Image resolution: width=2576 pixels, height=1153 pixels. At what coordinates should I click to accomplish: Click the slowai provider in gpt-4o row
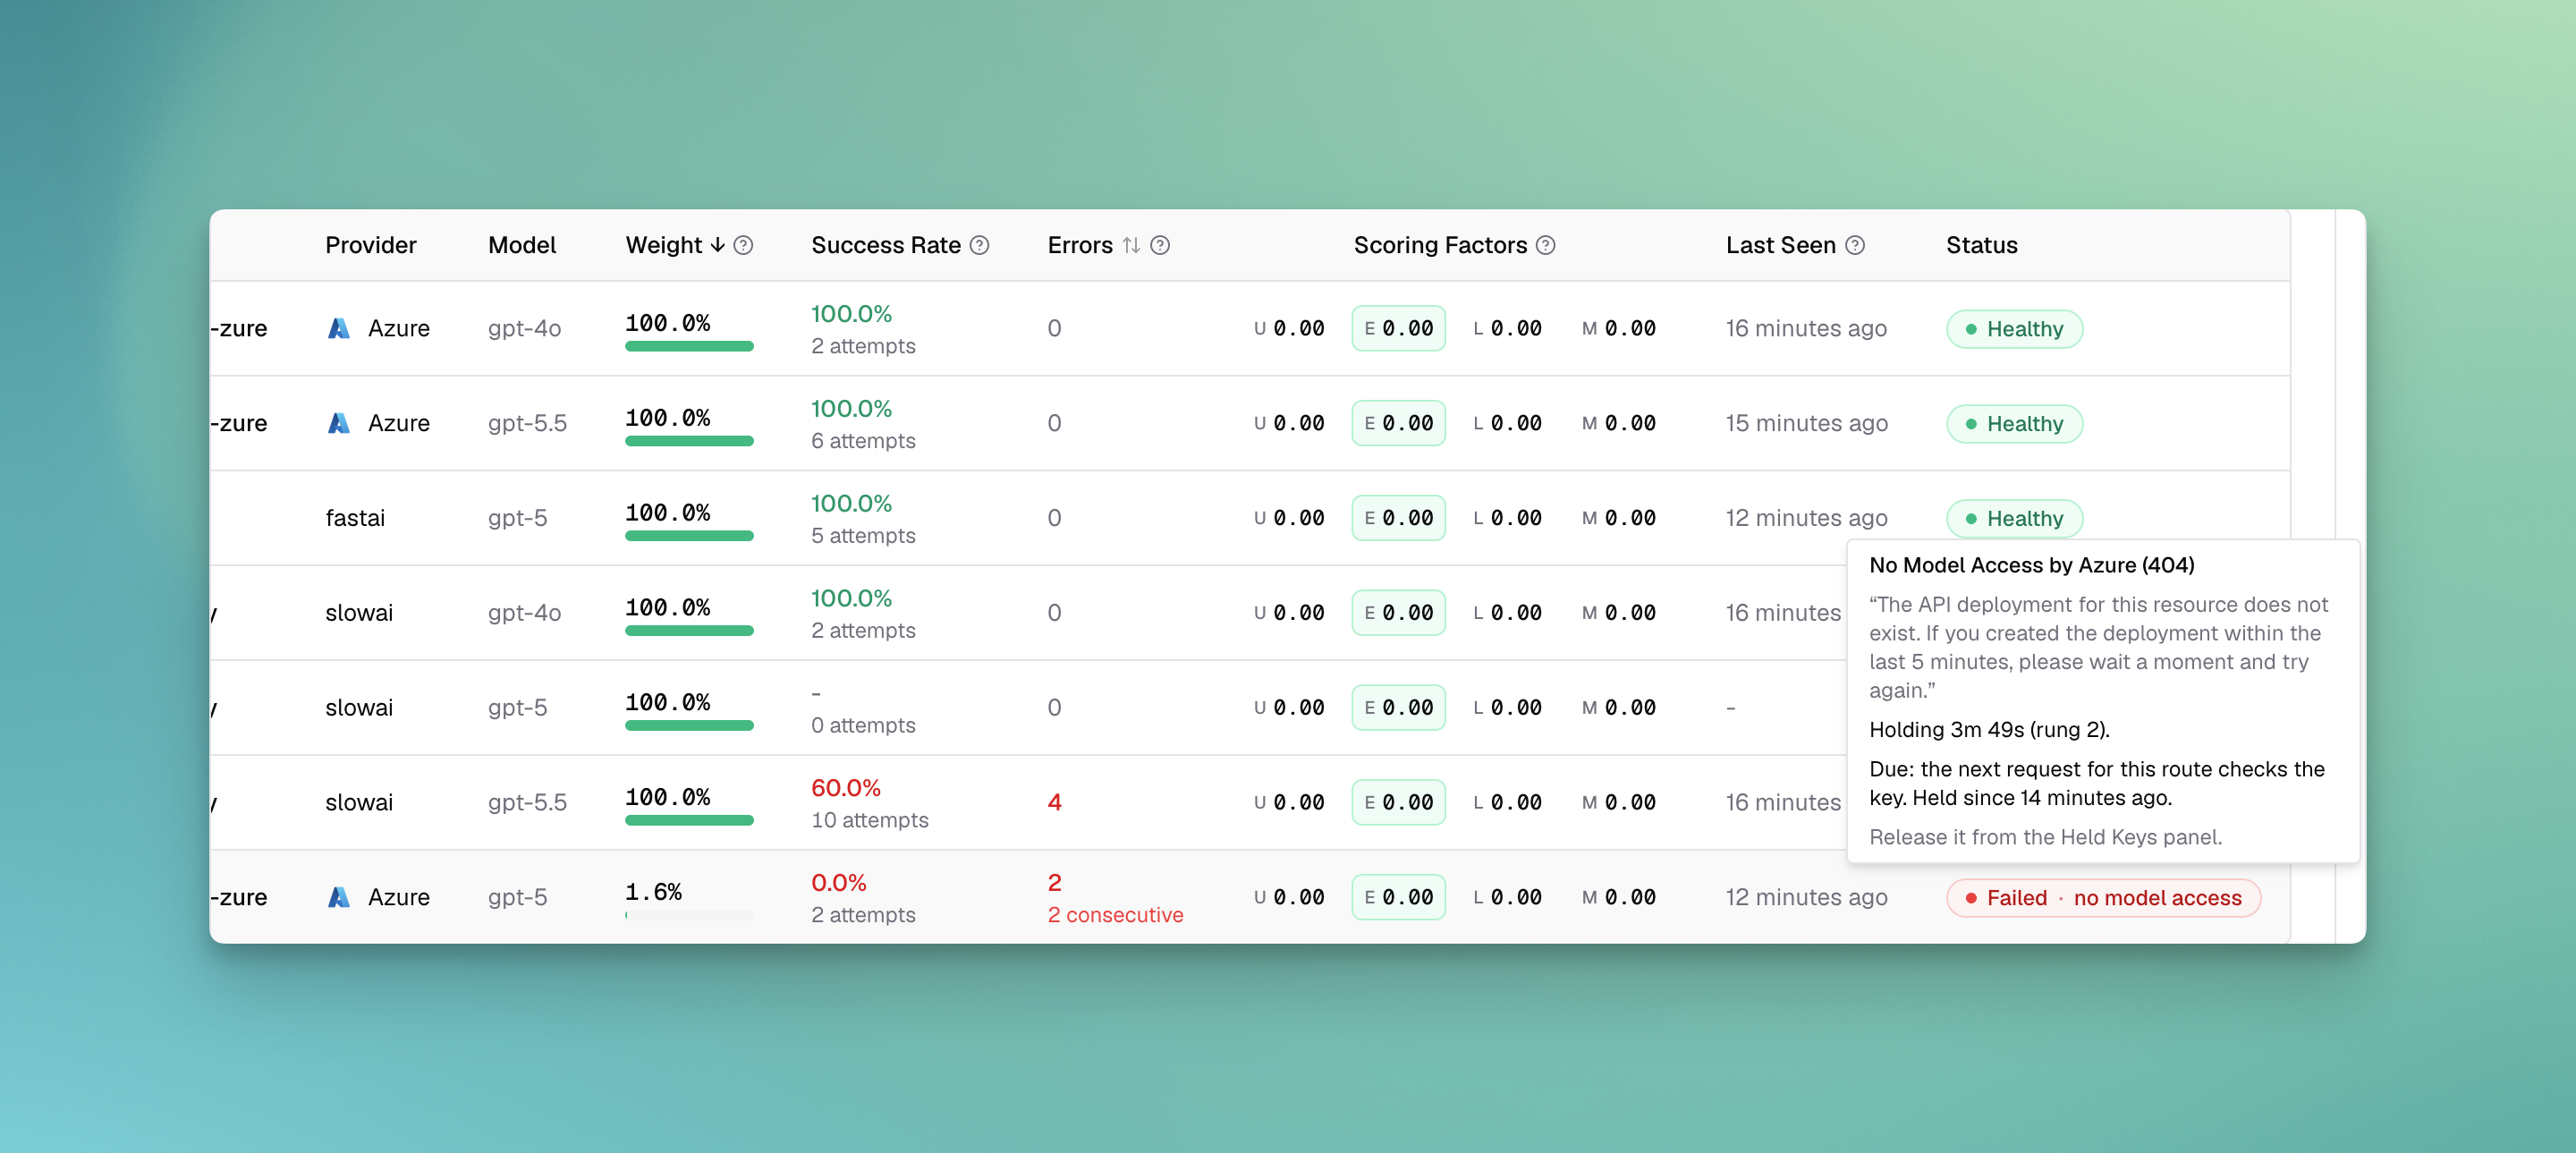(x=359, y=613)
